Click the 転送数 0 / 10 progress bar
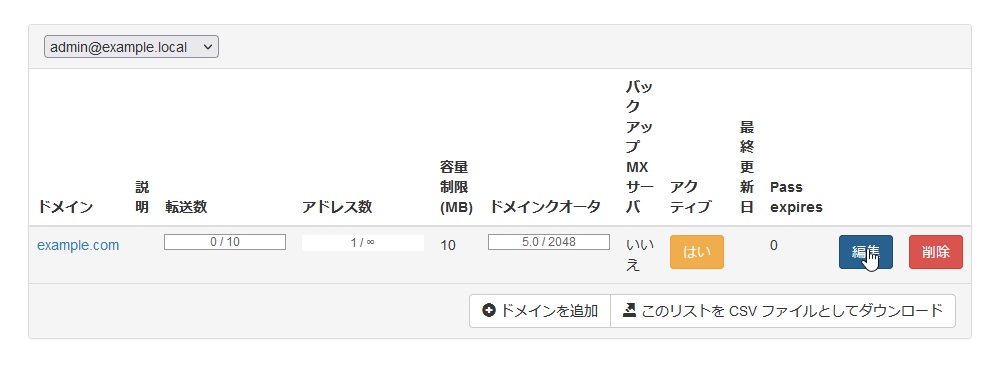 [x=225, y=242]
